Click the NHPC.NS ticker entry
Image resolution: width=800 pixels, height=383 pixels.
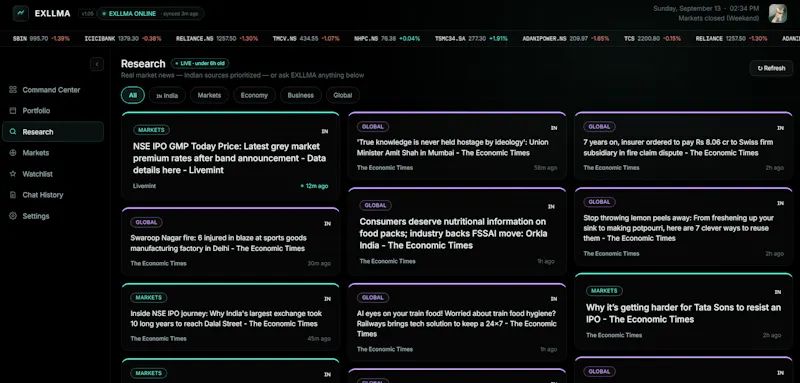pos(387,39)
